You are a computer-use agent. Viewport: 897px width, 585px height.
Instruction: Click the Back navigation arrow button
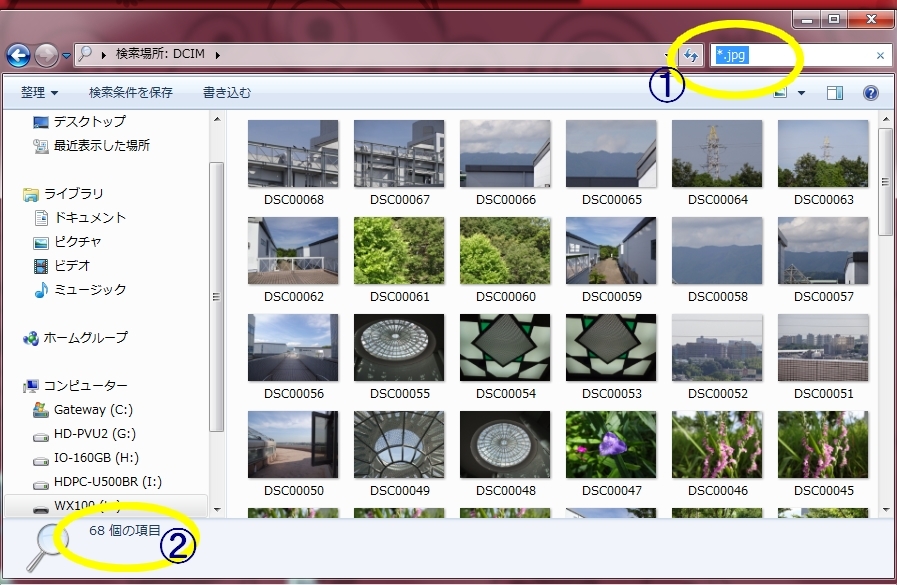tap(18, 55)
